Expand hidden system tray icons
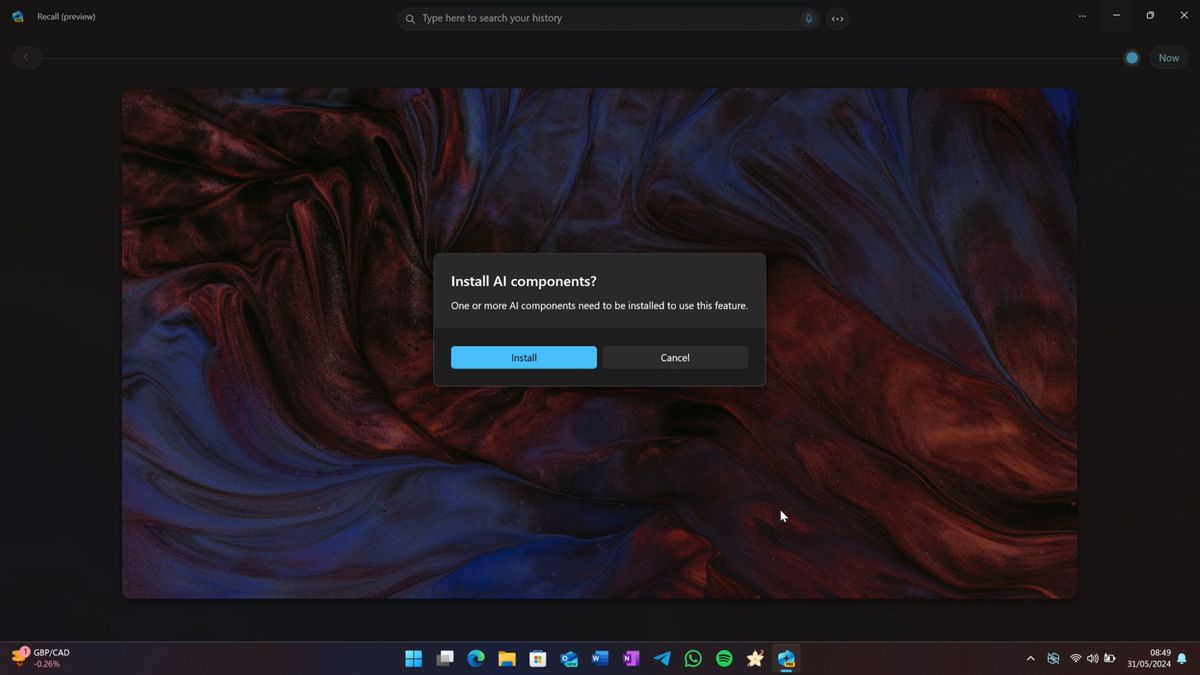The height and width of the screenshot is (675, 1200). point(1030,658)
